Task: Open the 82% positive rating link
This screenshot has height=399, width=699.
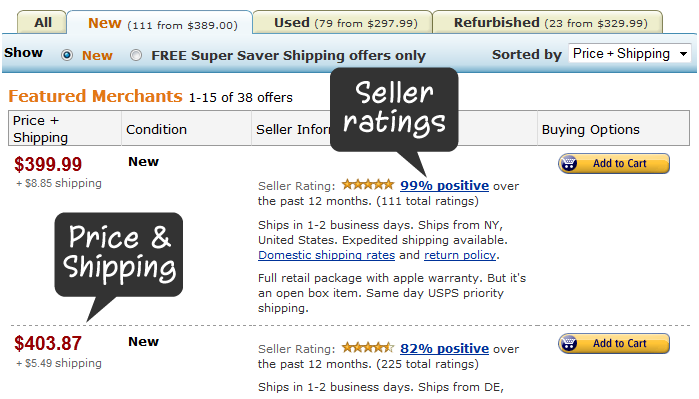Action: [444, 348]
